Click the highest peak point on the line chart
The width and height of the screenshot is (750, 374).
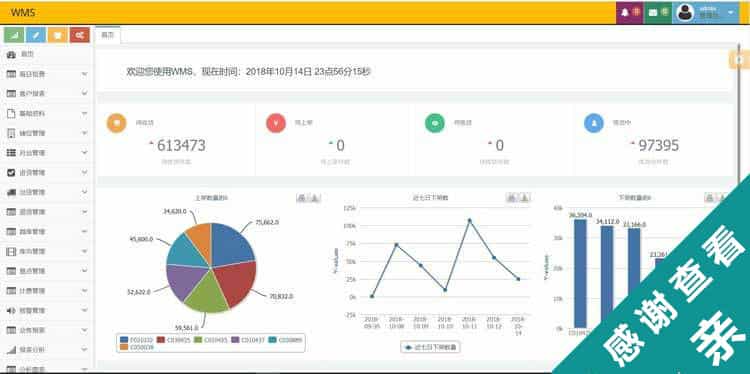(x=469, y=220)
